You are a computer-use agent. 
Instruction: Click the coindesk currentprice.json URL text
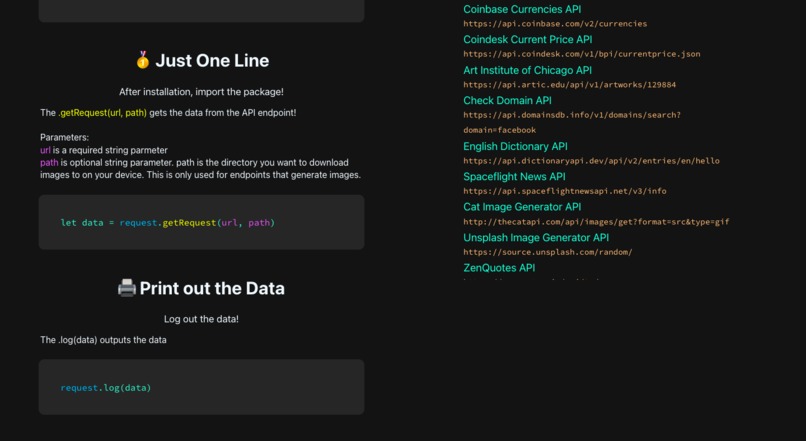point(581,54)
